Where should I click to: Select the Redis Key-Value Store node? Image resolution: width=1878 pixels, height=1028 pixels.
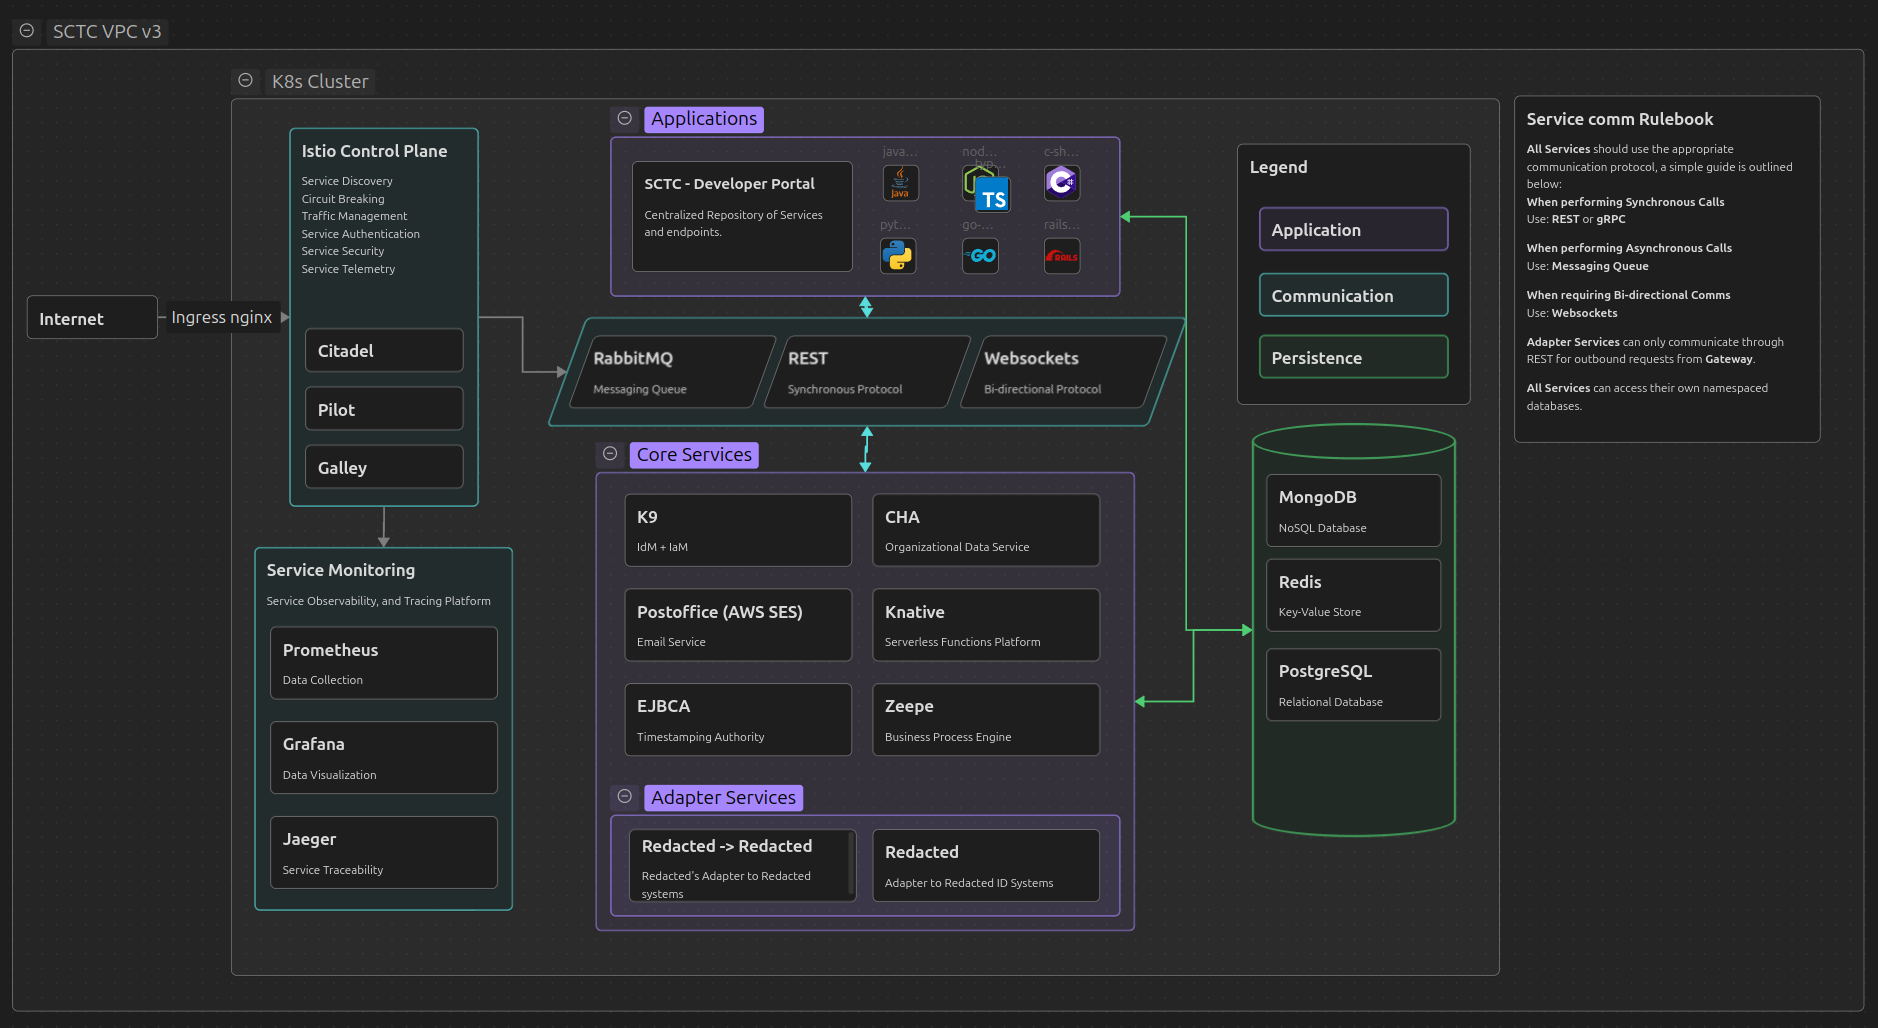click(x=1353, y=595)
